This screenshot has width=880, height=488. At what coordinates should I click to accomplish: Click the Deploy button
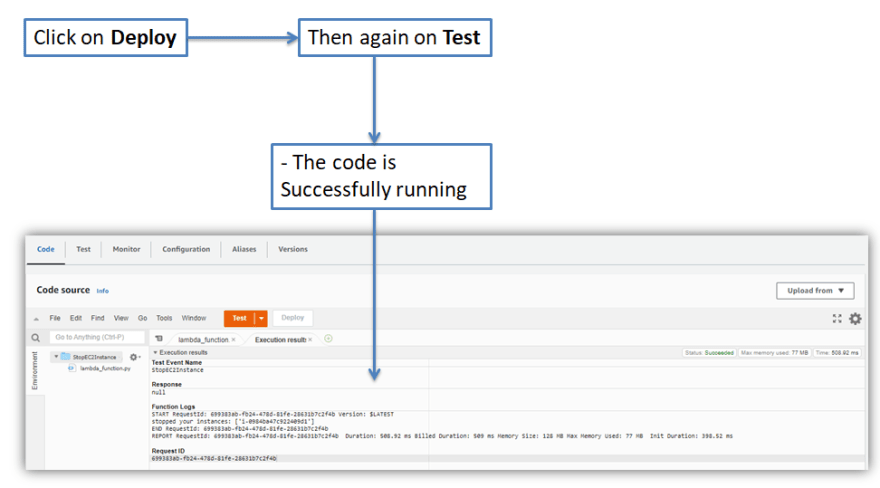point(292,318)
